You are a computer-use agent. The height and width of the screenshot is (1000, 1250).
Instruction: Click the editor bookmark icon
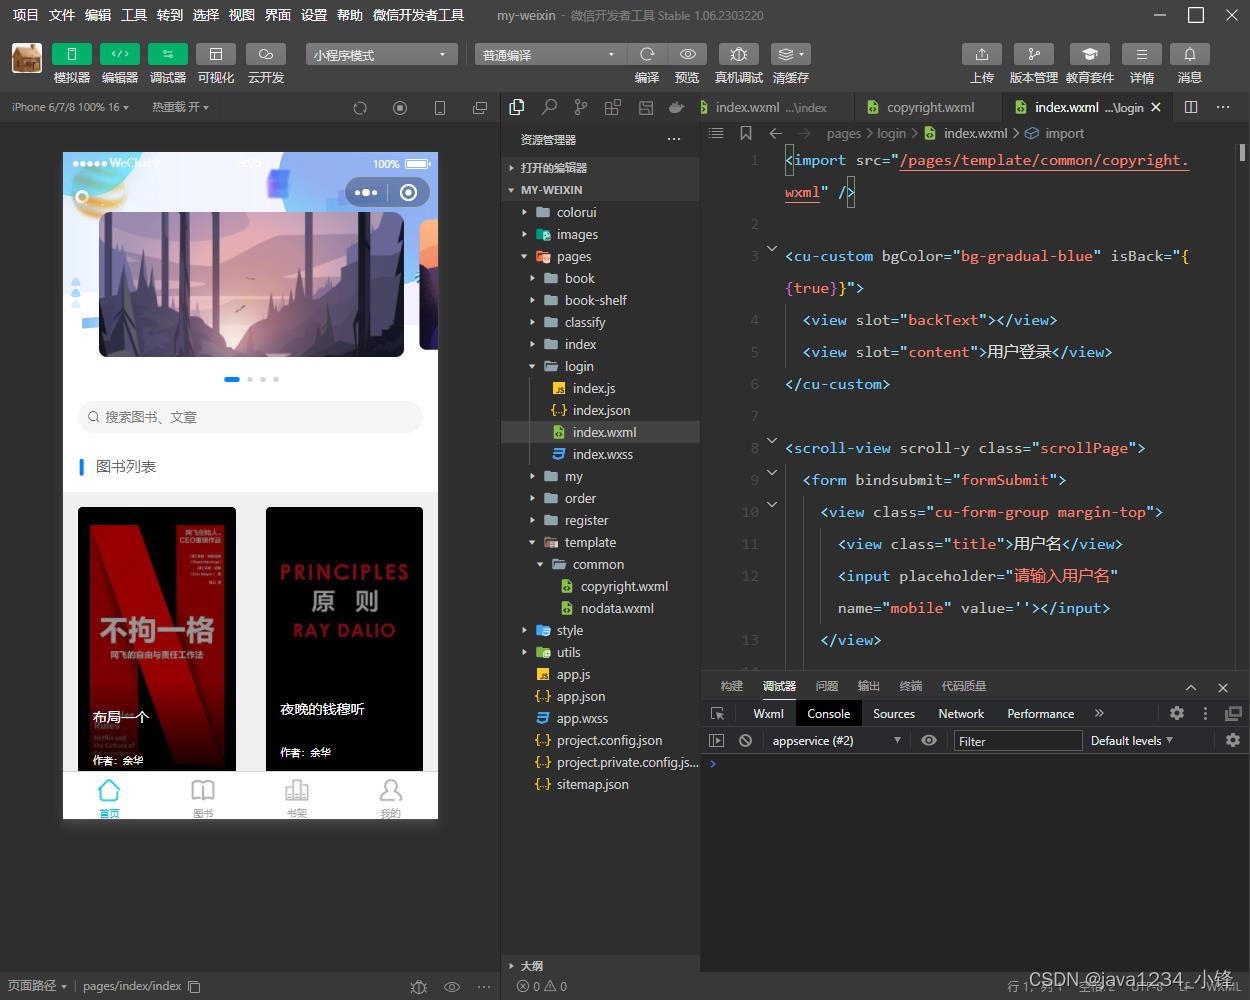coord(746,133)
